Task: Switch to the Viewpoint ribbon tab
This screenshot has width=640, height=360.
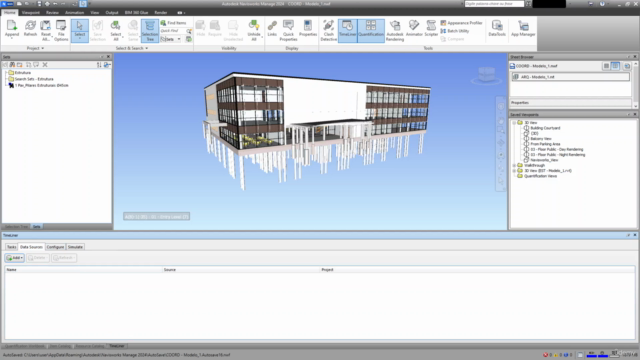Action: (31, 13)
